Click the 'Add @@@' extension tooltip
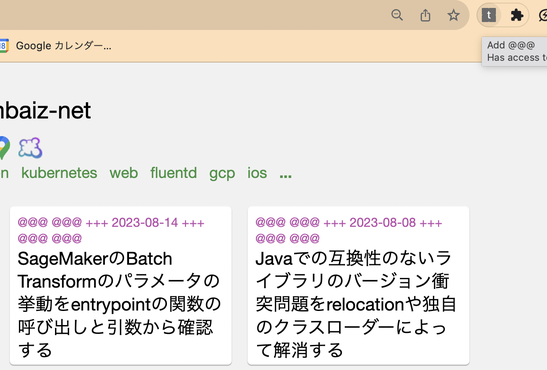The image size is (547, 370). pos(515,51)
